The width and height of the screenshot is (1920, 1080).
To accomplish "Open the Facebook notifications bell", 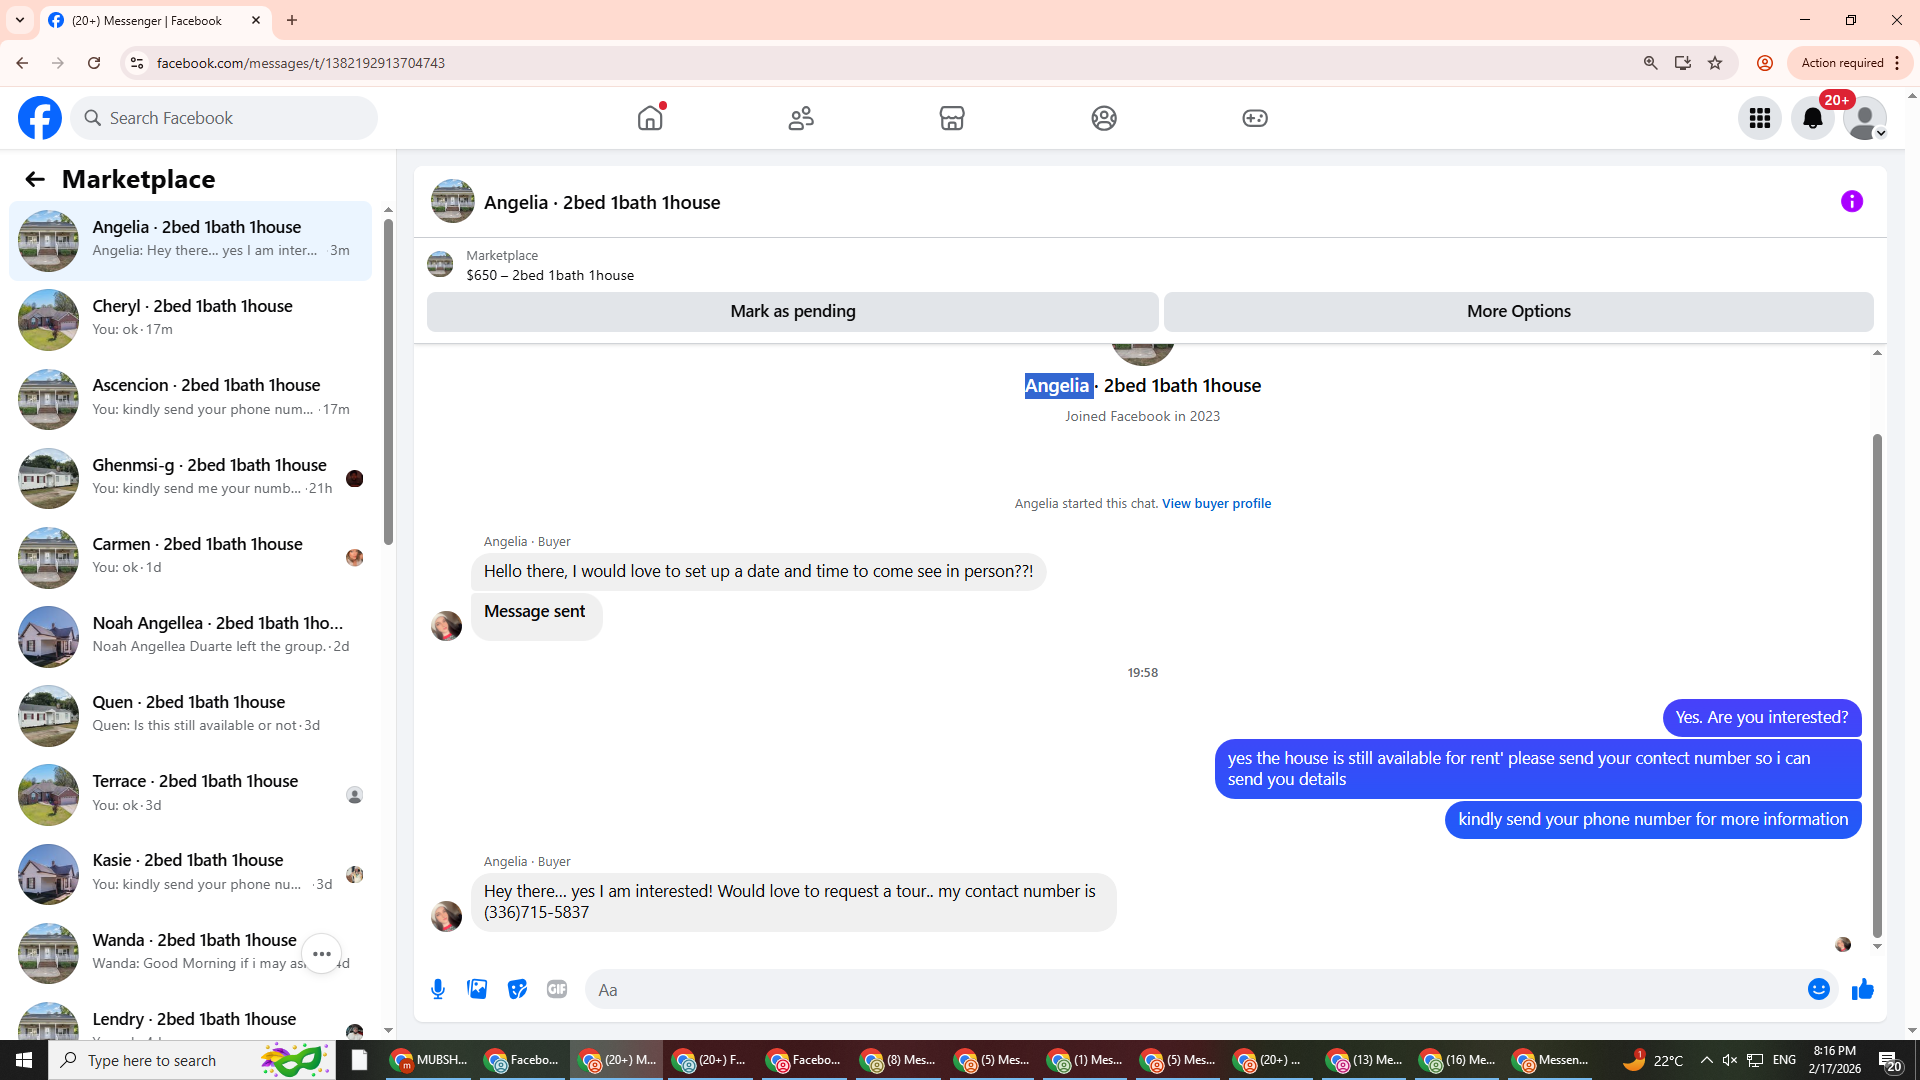I will (1812, 118).
